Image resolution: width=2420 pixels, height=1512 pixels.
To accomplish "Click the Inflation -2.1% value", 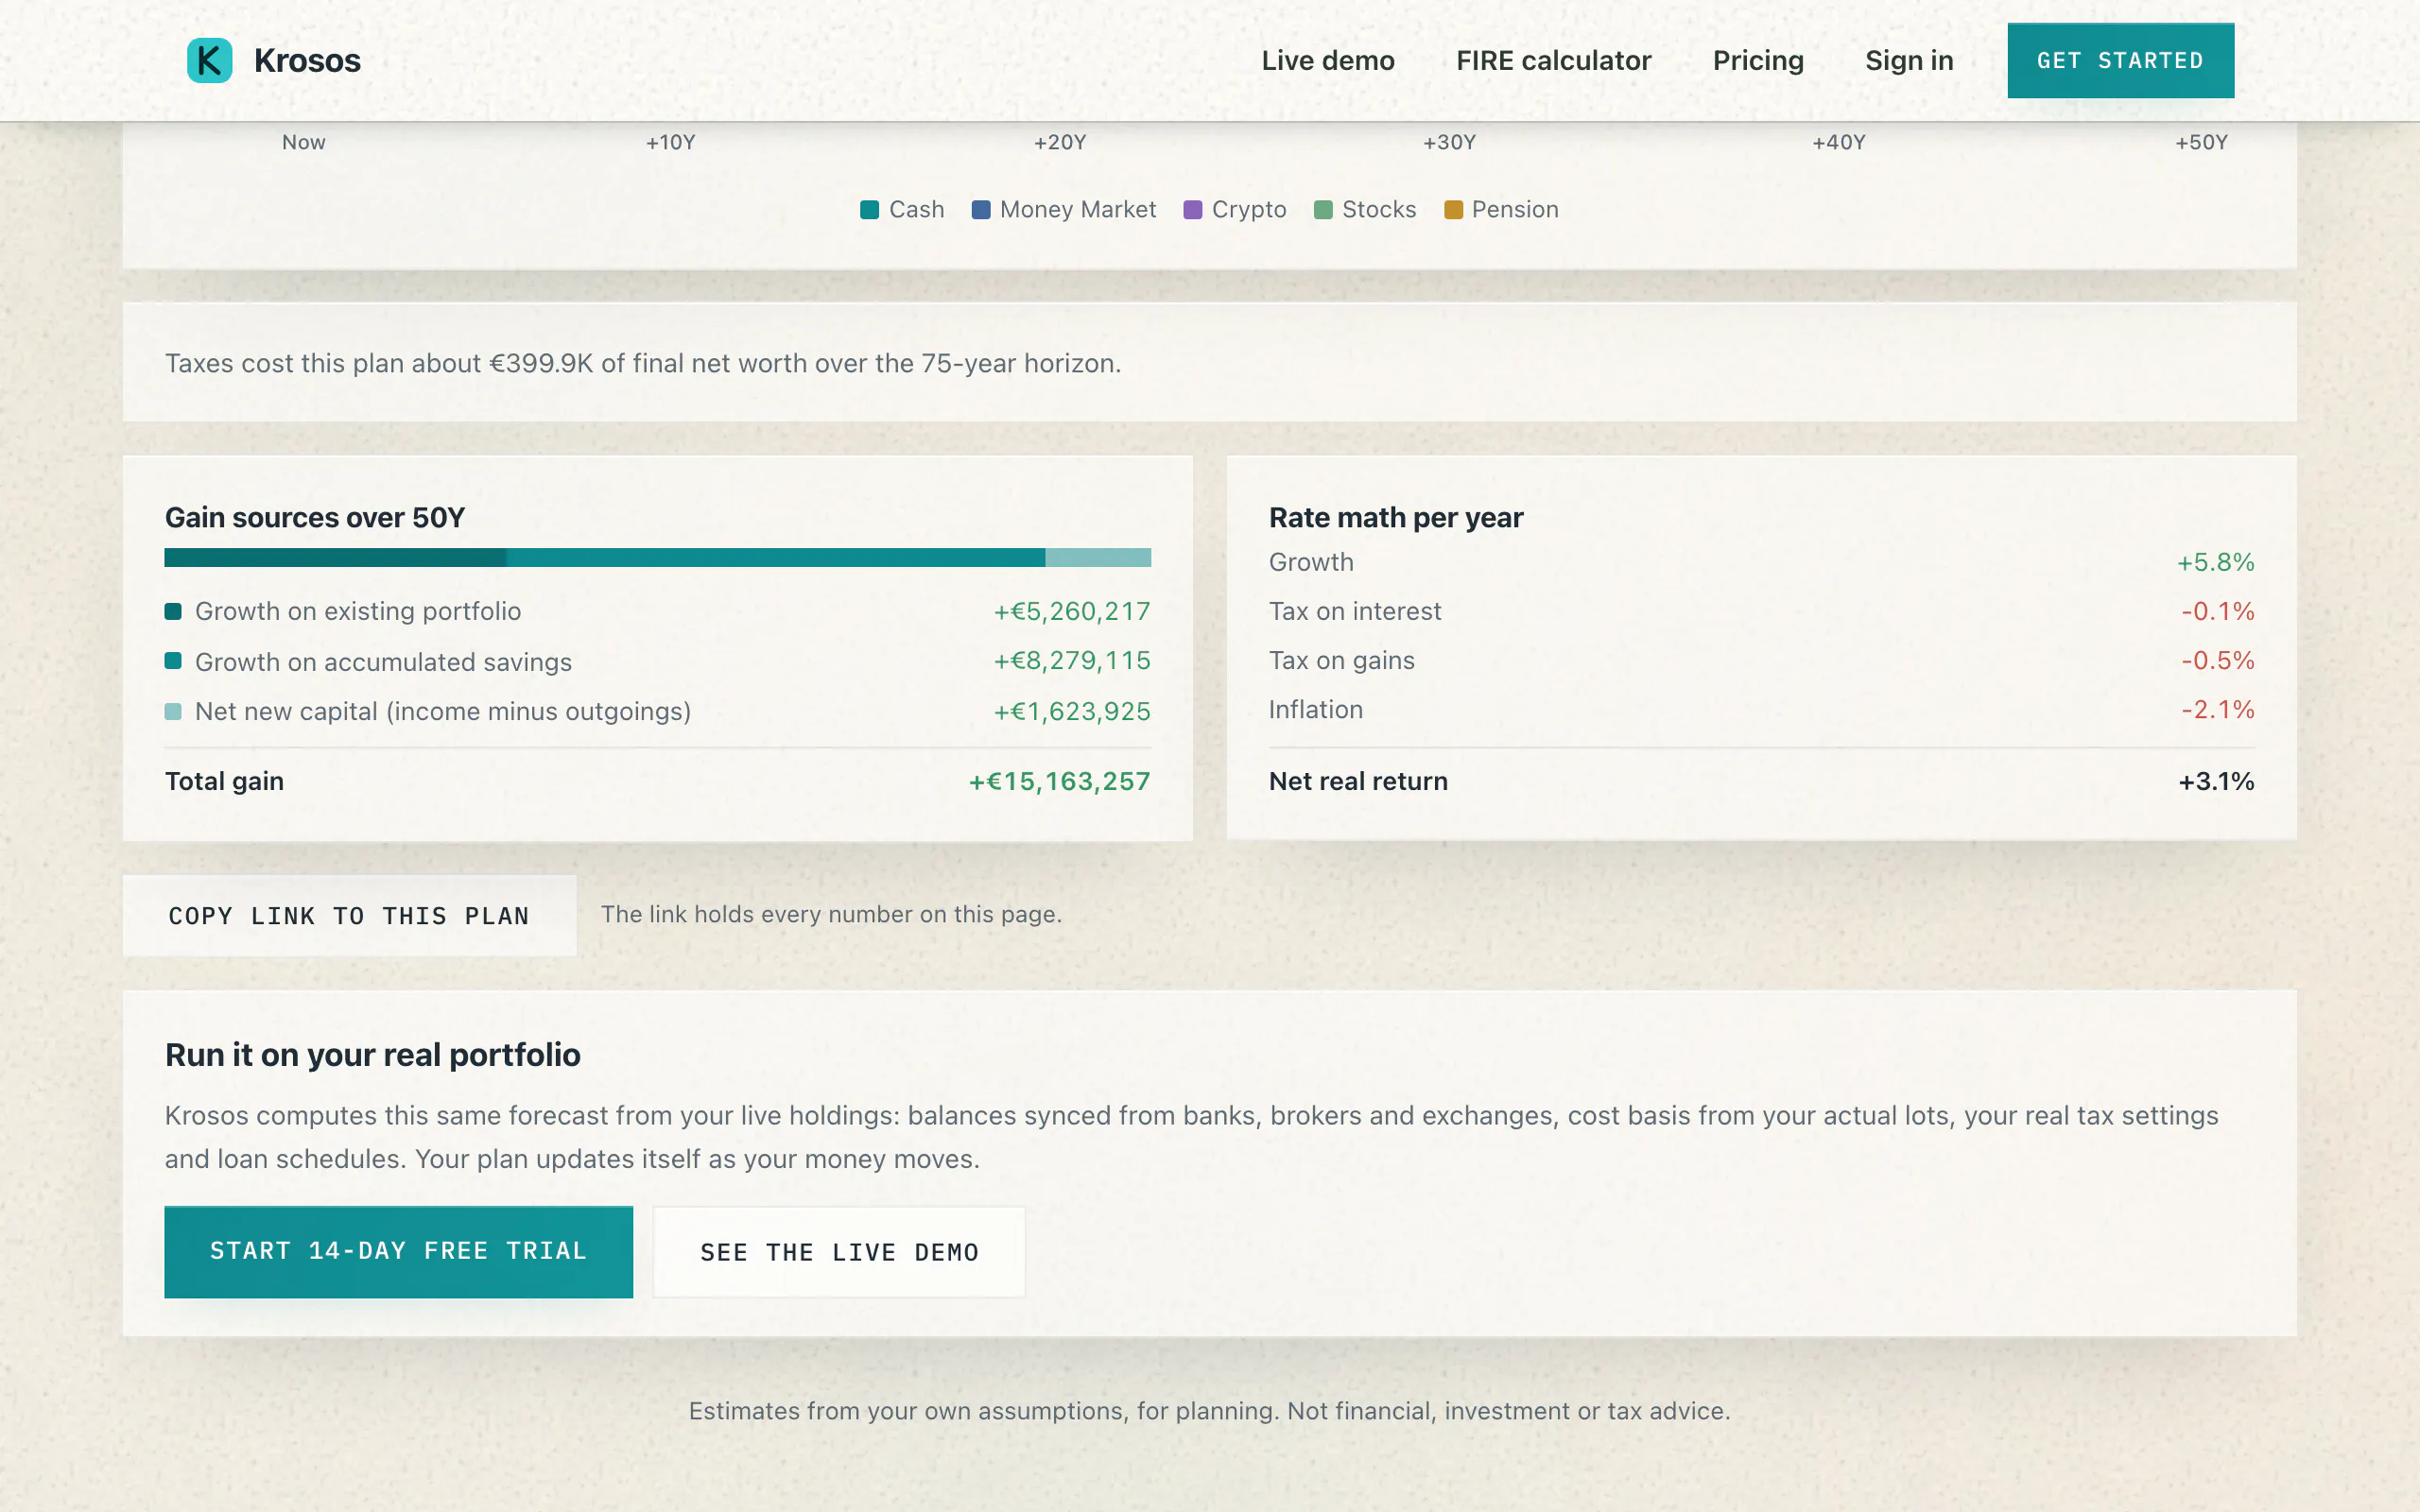I will tap(2218, 709).
